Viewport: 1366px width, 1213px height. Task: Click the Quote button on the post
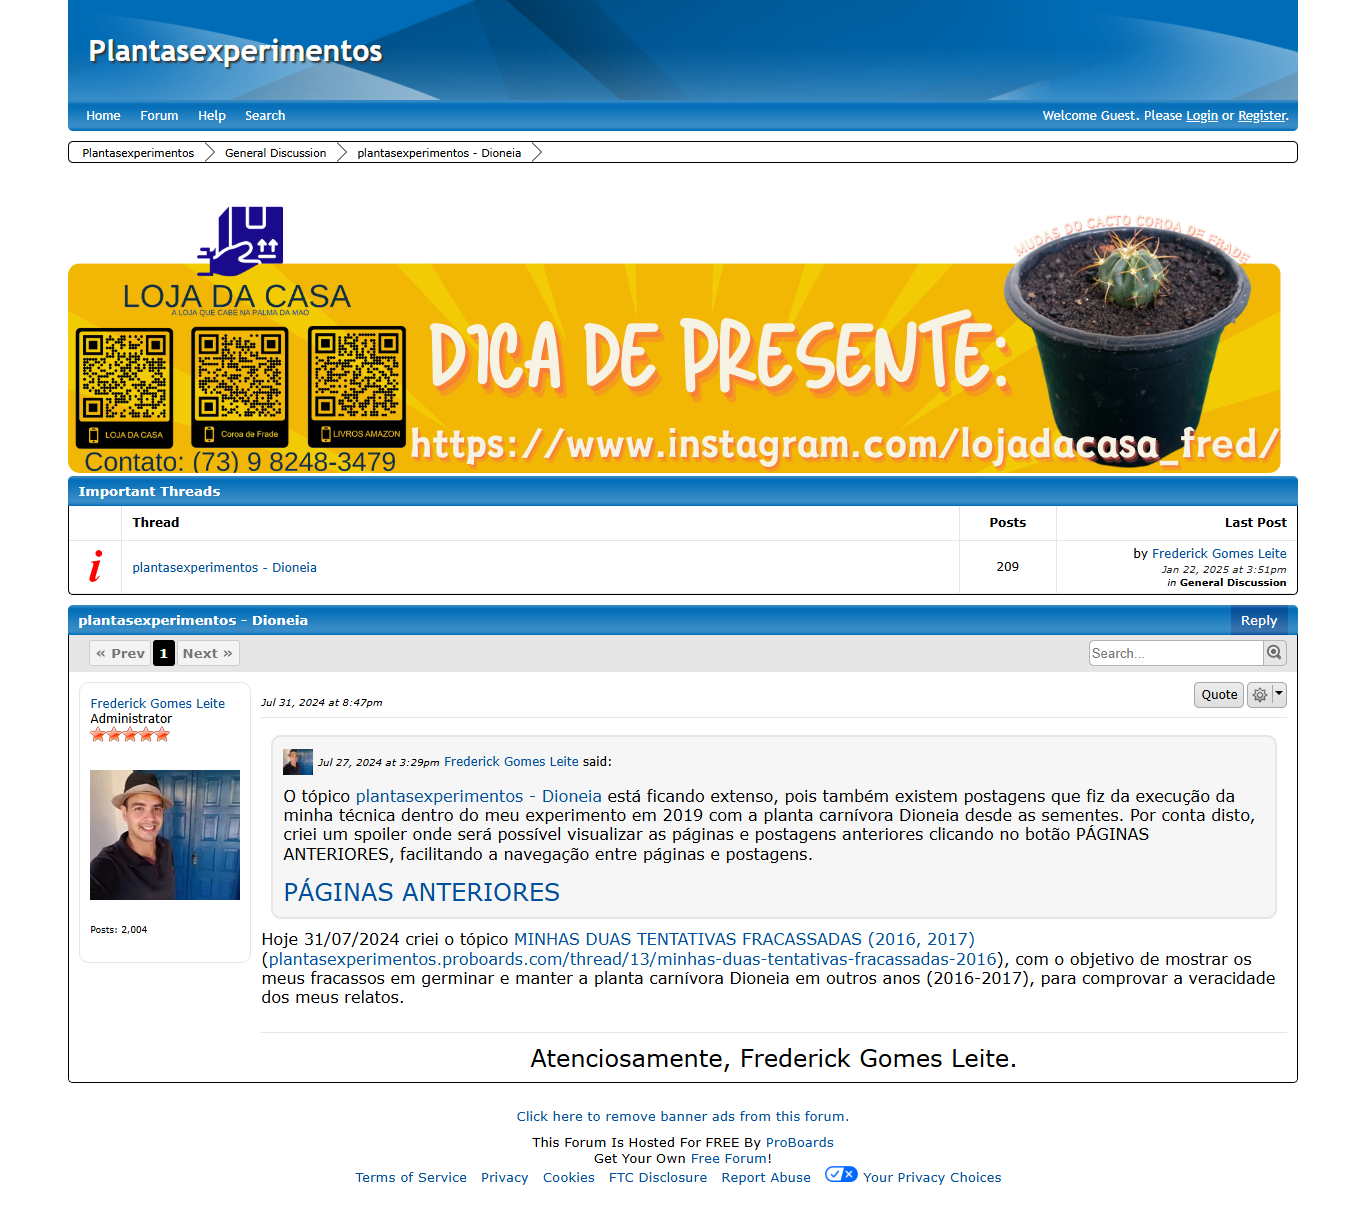point(1219,695)
